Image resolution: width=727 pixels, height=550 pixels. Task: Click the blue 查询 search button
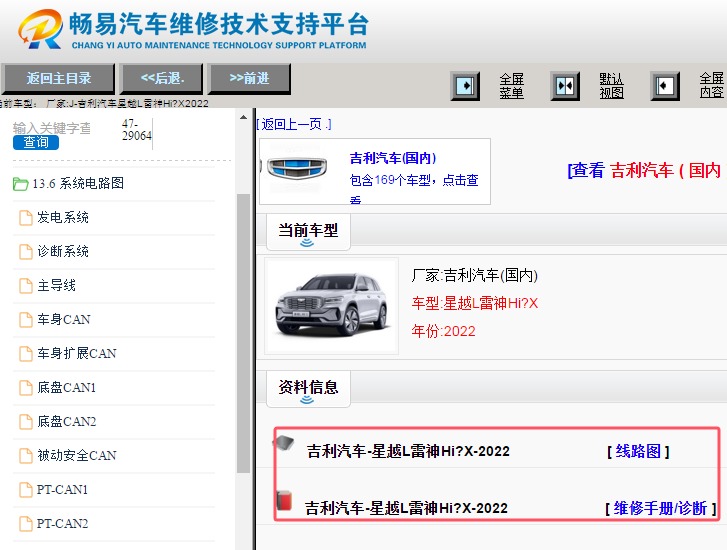pyautogui.click(x=36, y=142)
